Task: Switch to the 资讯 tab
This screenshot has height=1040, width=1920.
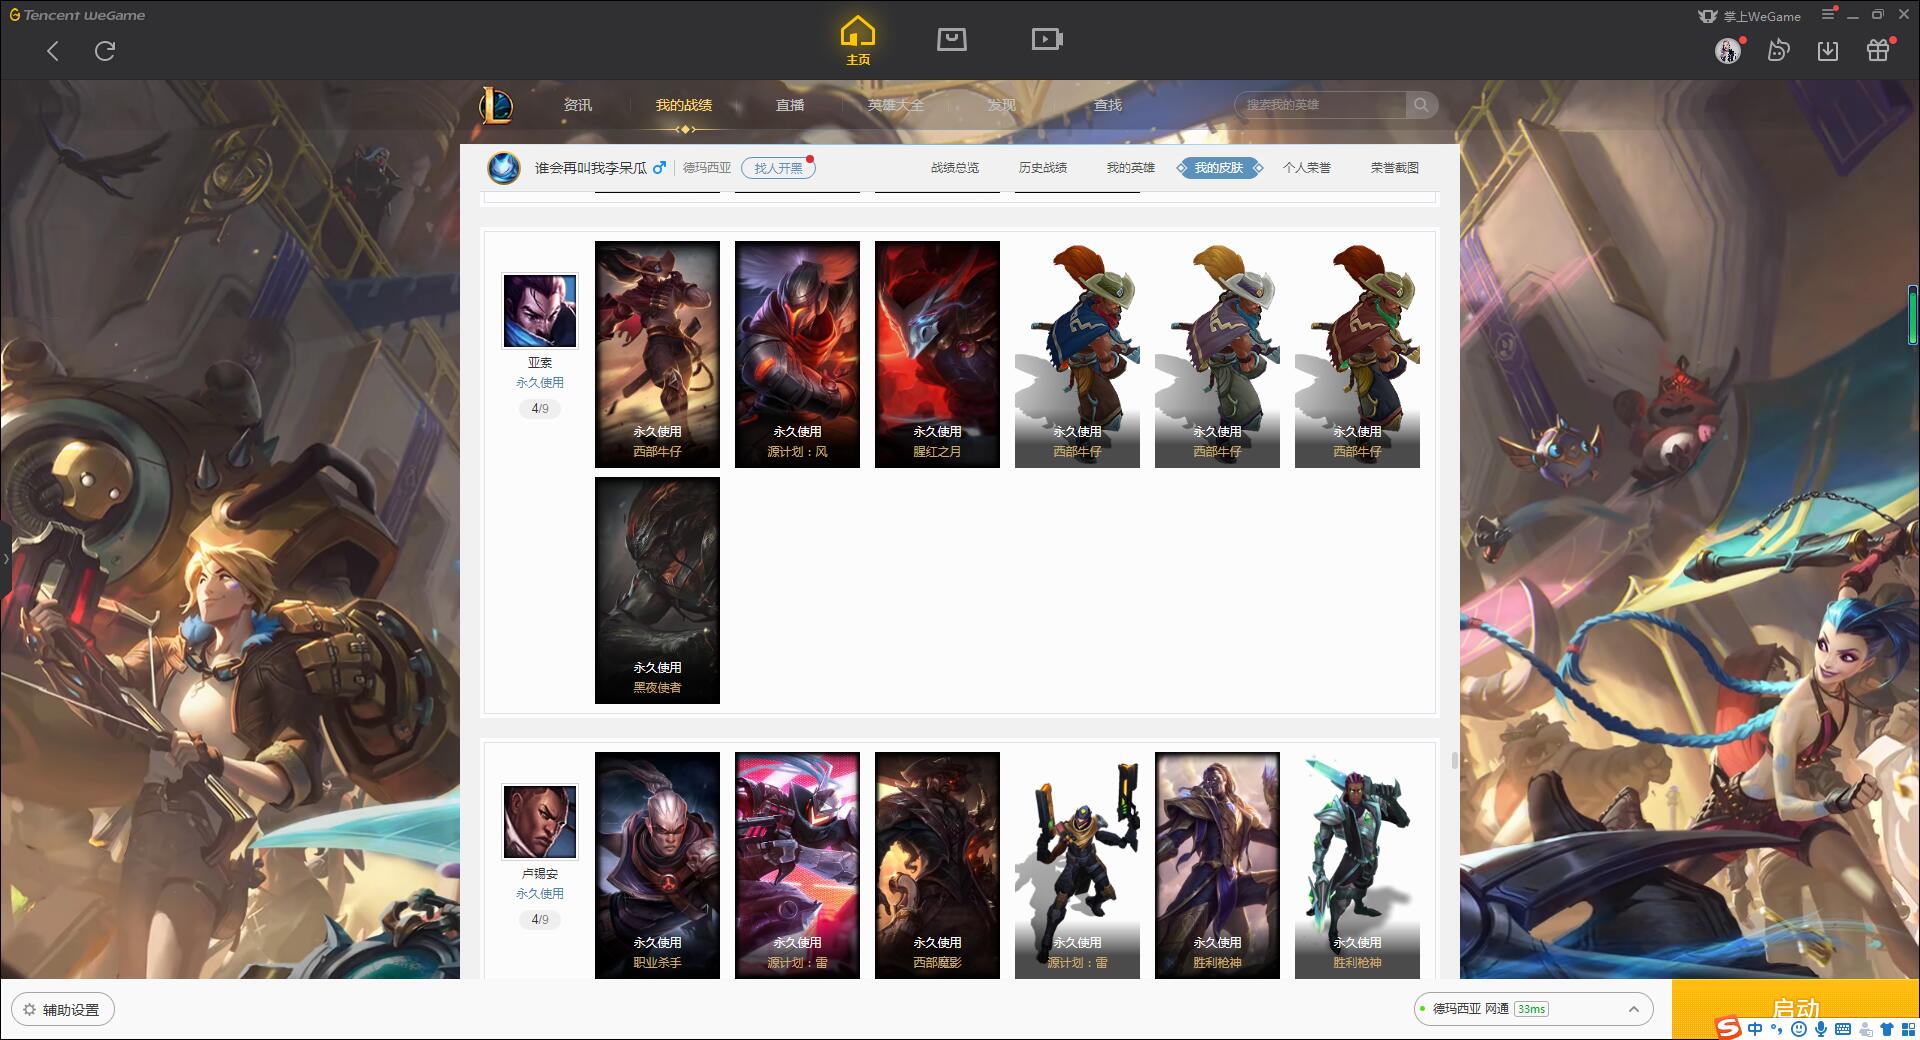Action: [577, 105]
